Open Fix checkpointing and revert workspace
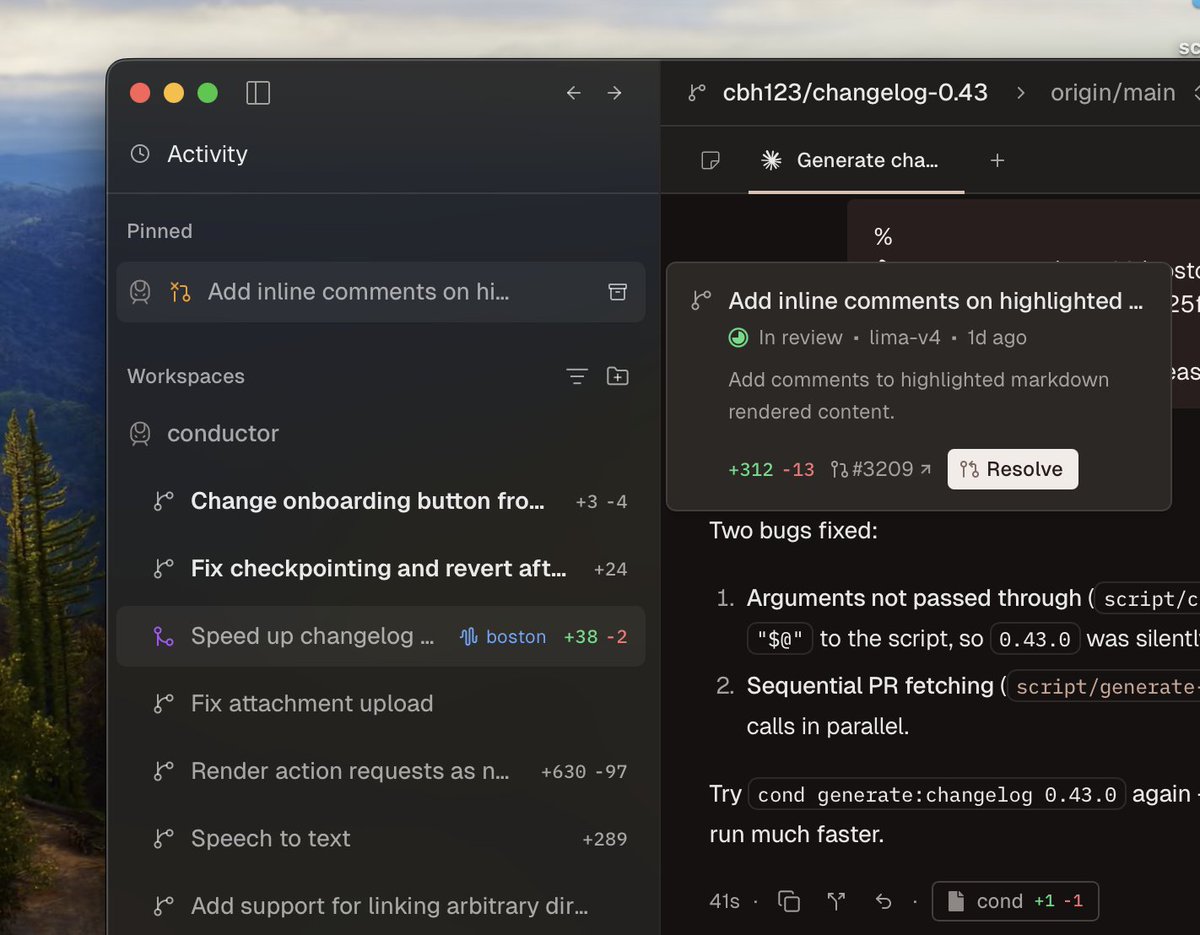Screen dimensions: 1200x935 click(380, 569)
